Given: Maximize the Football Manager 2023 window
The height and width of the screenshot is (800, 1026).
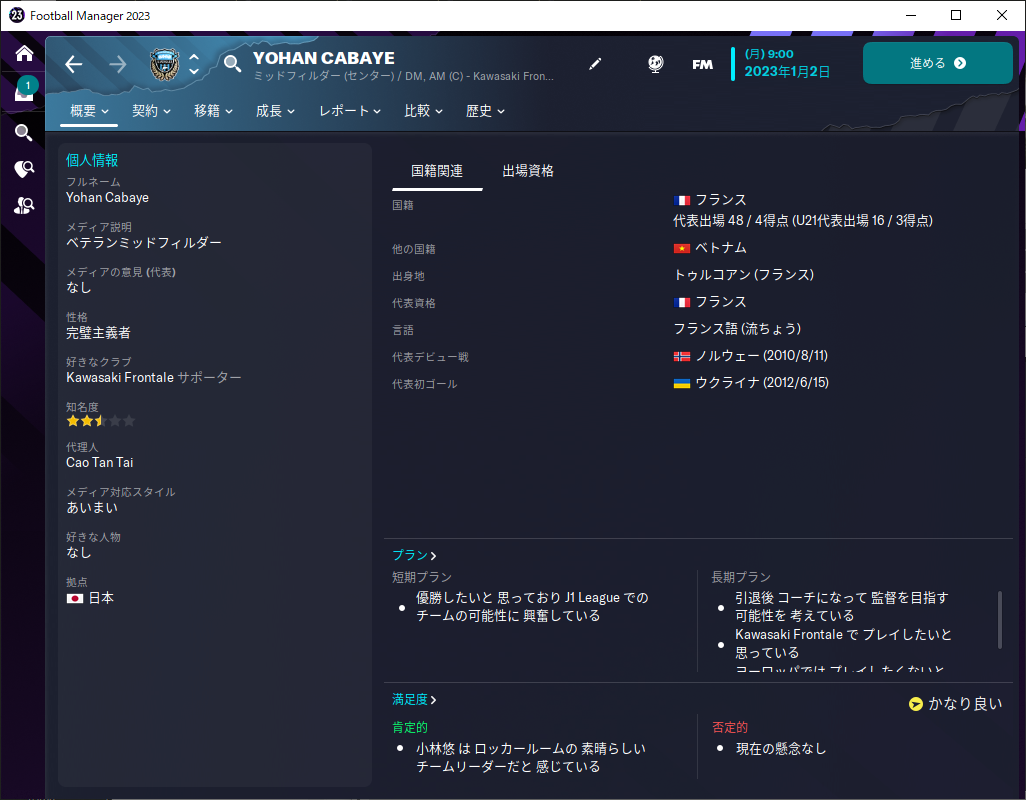Looking at the screenshot, I should (x=955, y=15).
